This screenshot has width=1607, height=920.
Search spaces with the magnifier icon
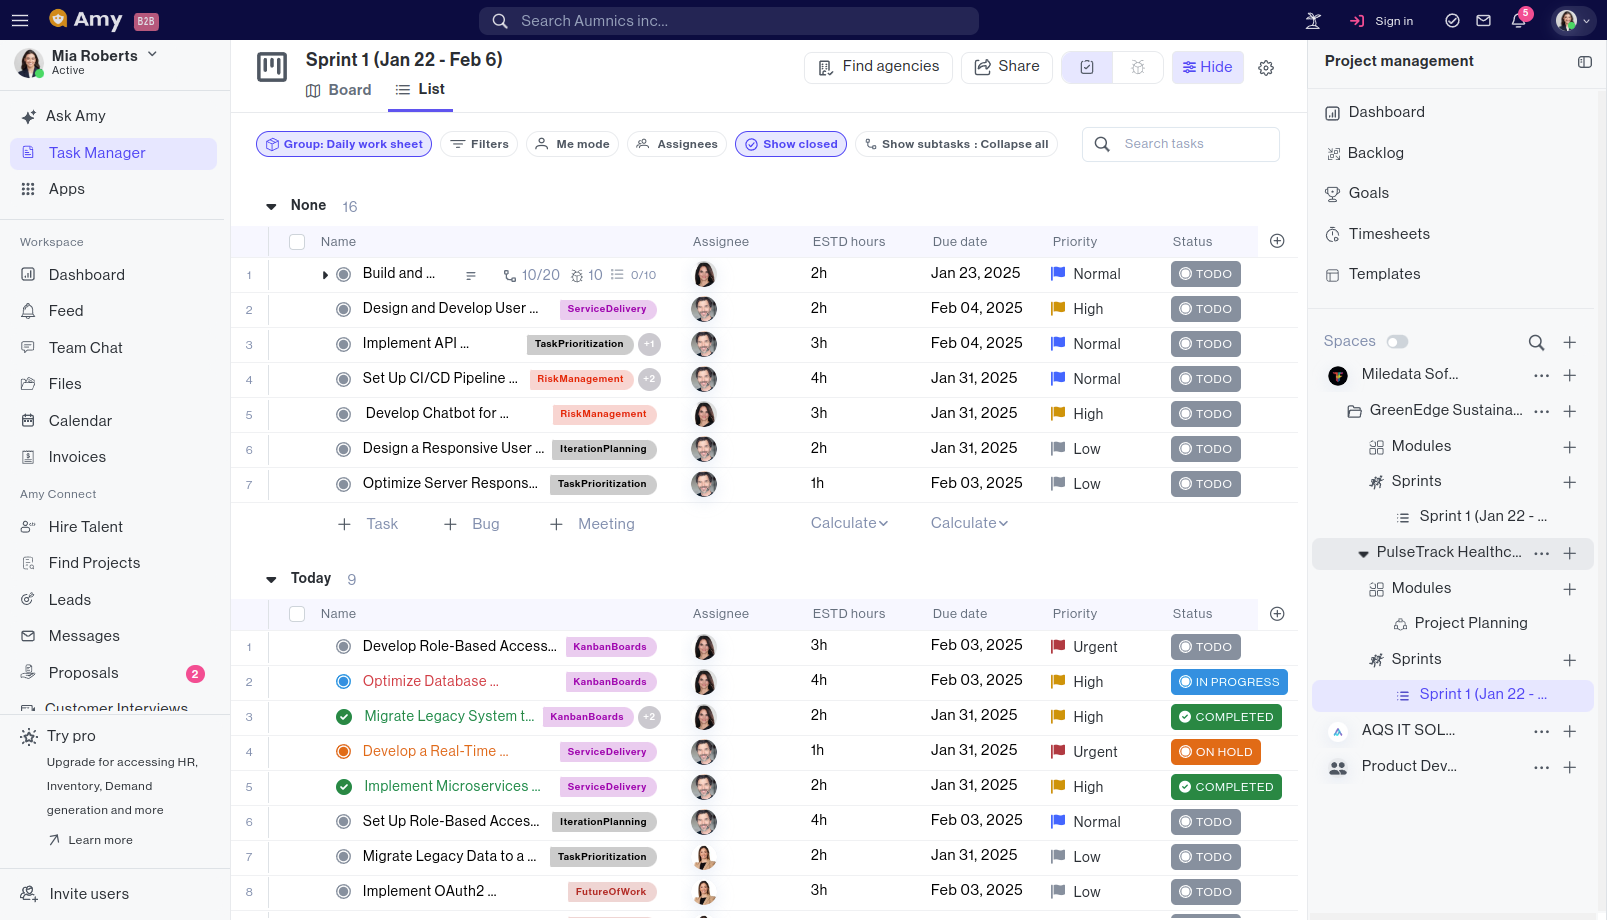(x=1537, y=342)
